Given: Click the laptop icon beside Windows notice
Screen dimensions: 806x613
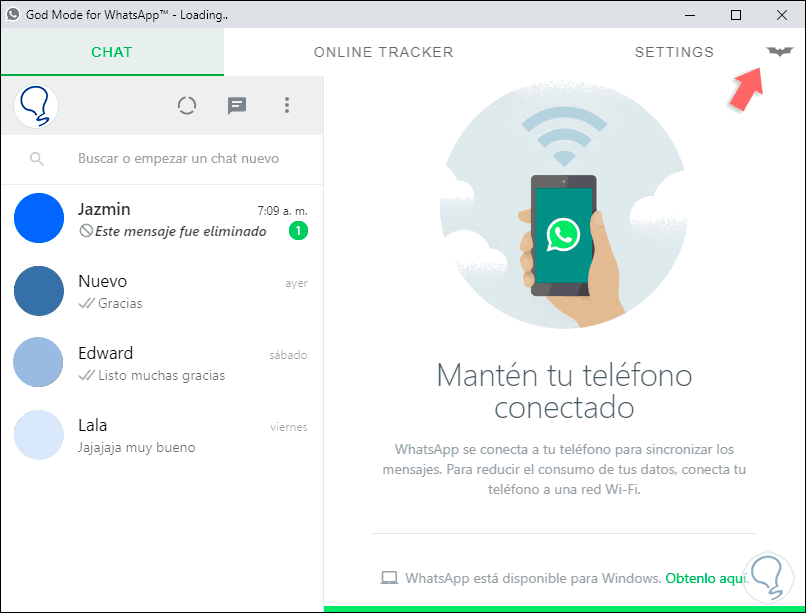Looking at the screenshot, I should click(389, 578).
